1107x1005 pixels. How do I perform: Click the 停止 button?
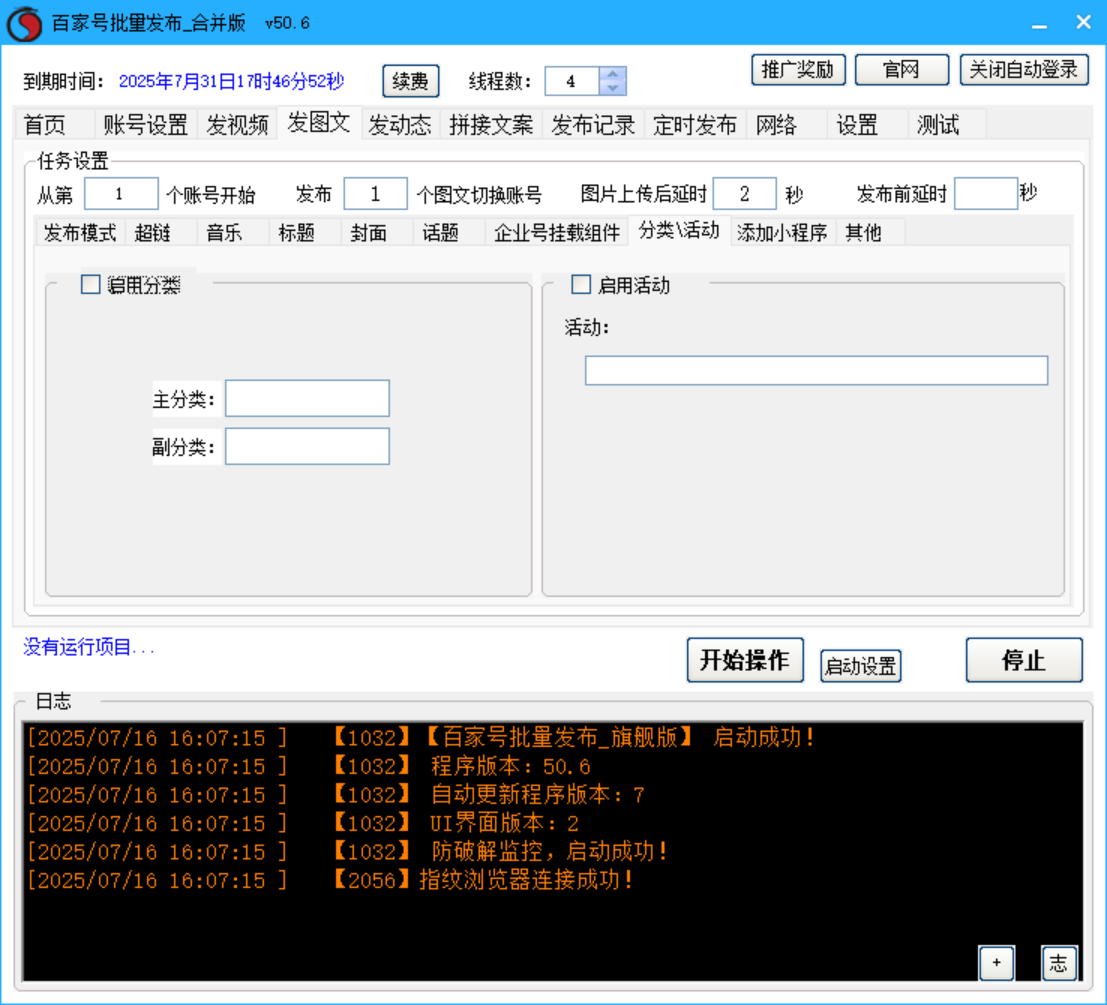click(x=1024, y=660)
